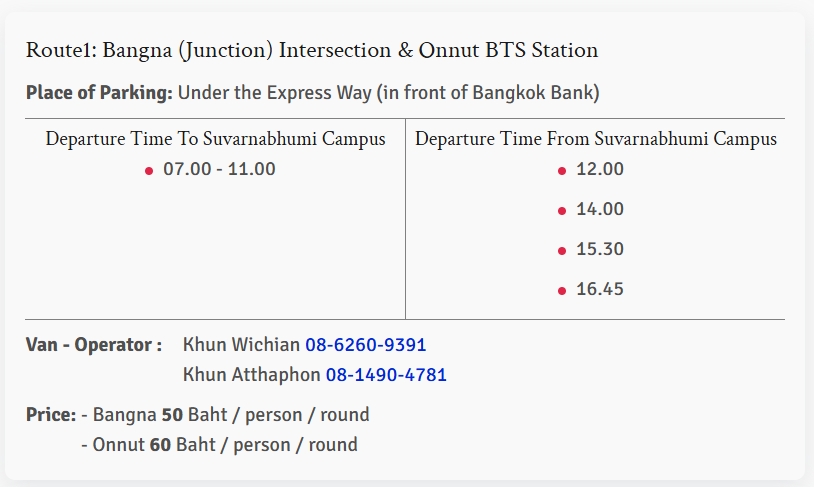Click the red bullet next to 12.00
The image size is (814, 487).
point(562,171)
